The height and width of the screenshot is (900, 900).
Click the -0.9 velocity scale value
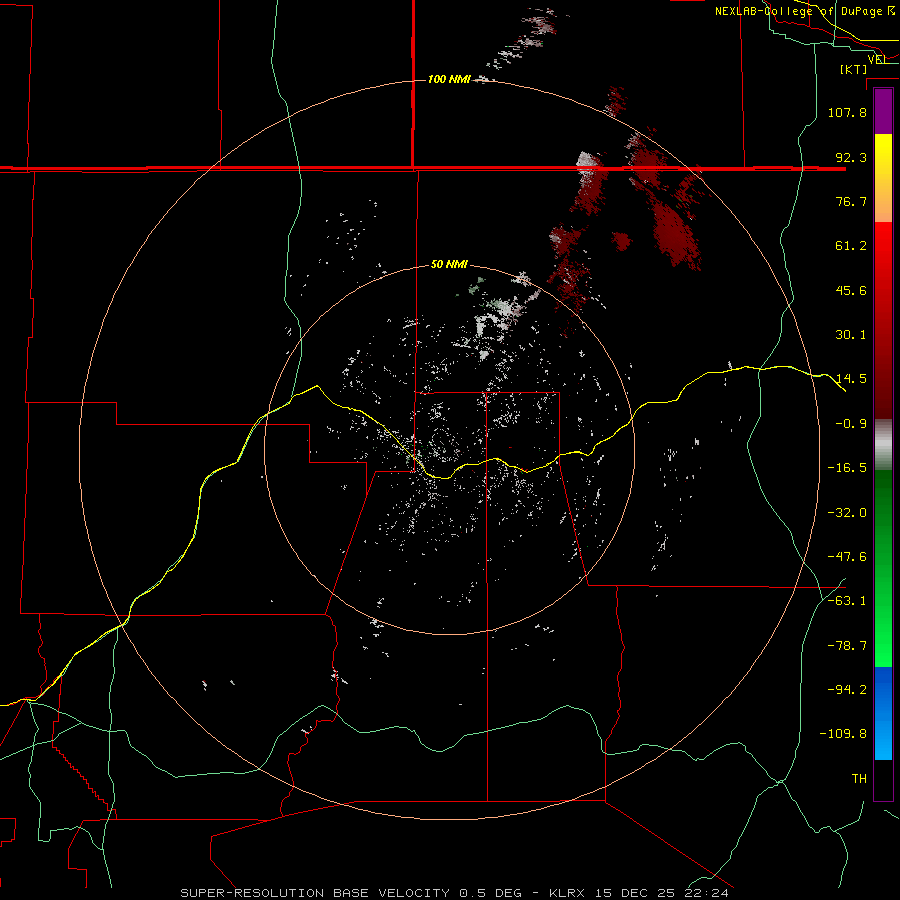tap(851, 424)
